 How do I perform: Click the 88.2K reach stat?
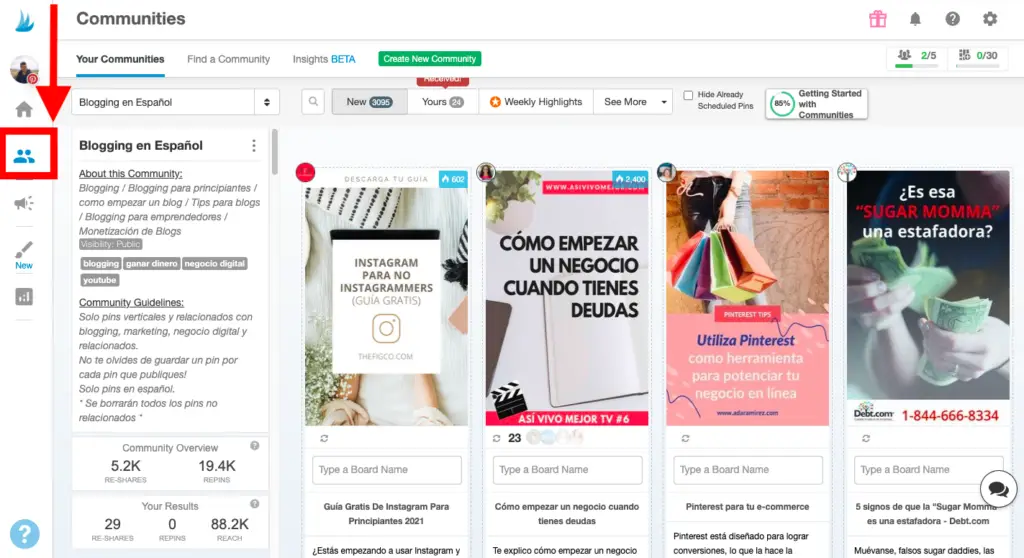click(229, 529)
